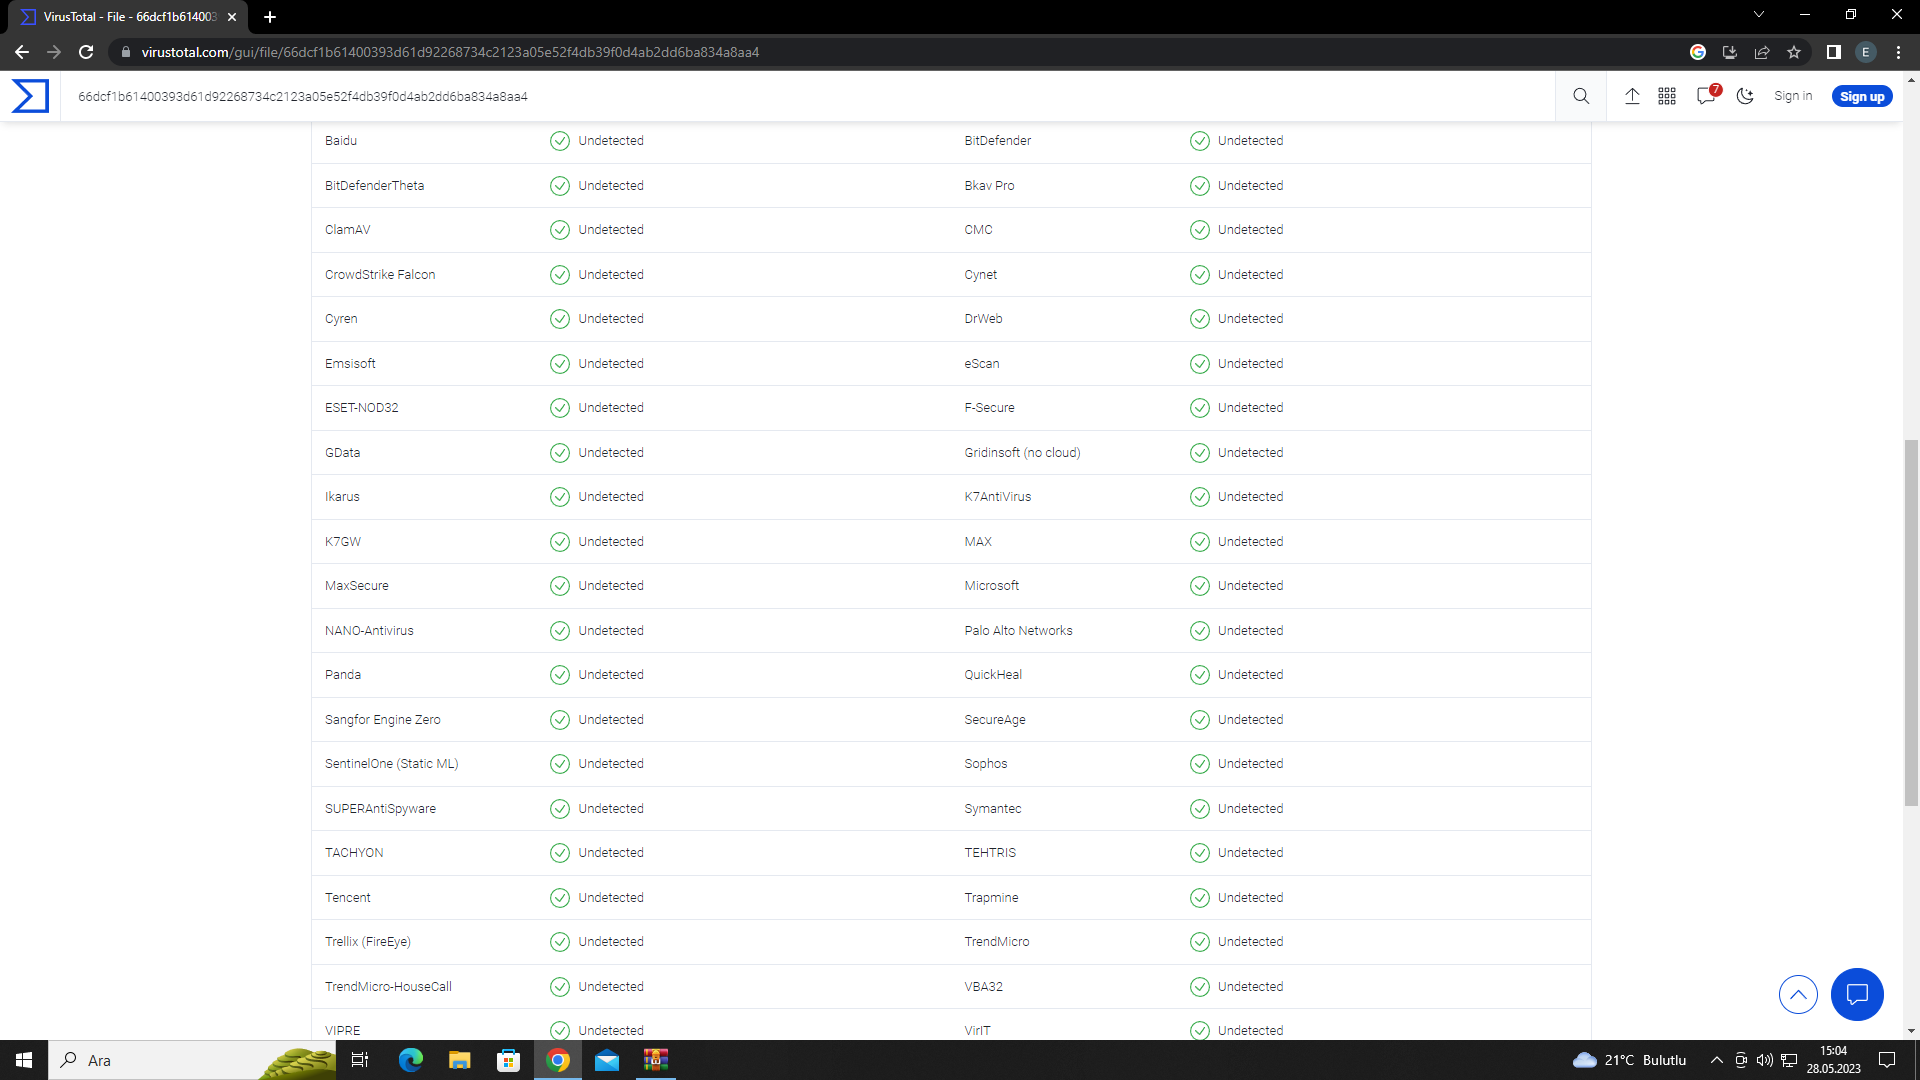
Task: Click the CrowdStrike Falcon row label
Action: click(380, 275)
